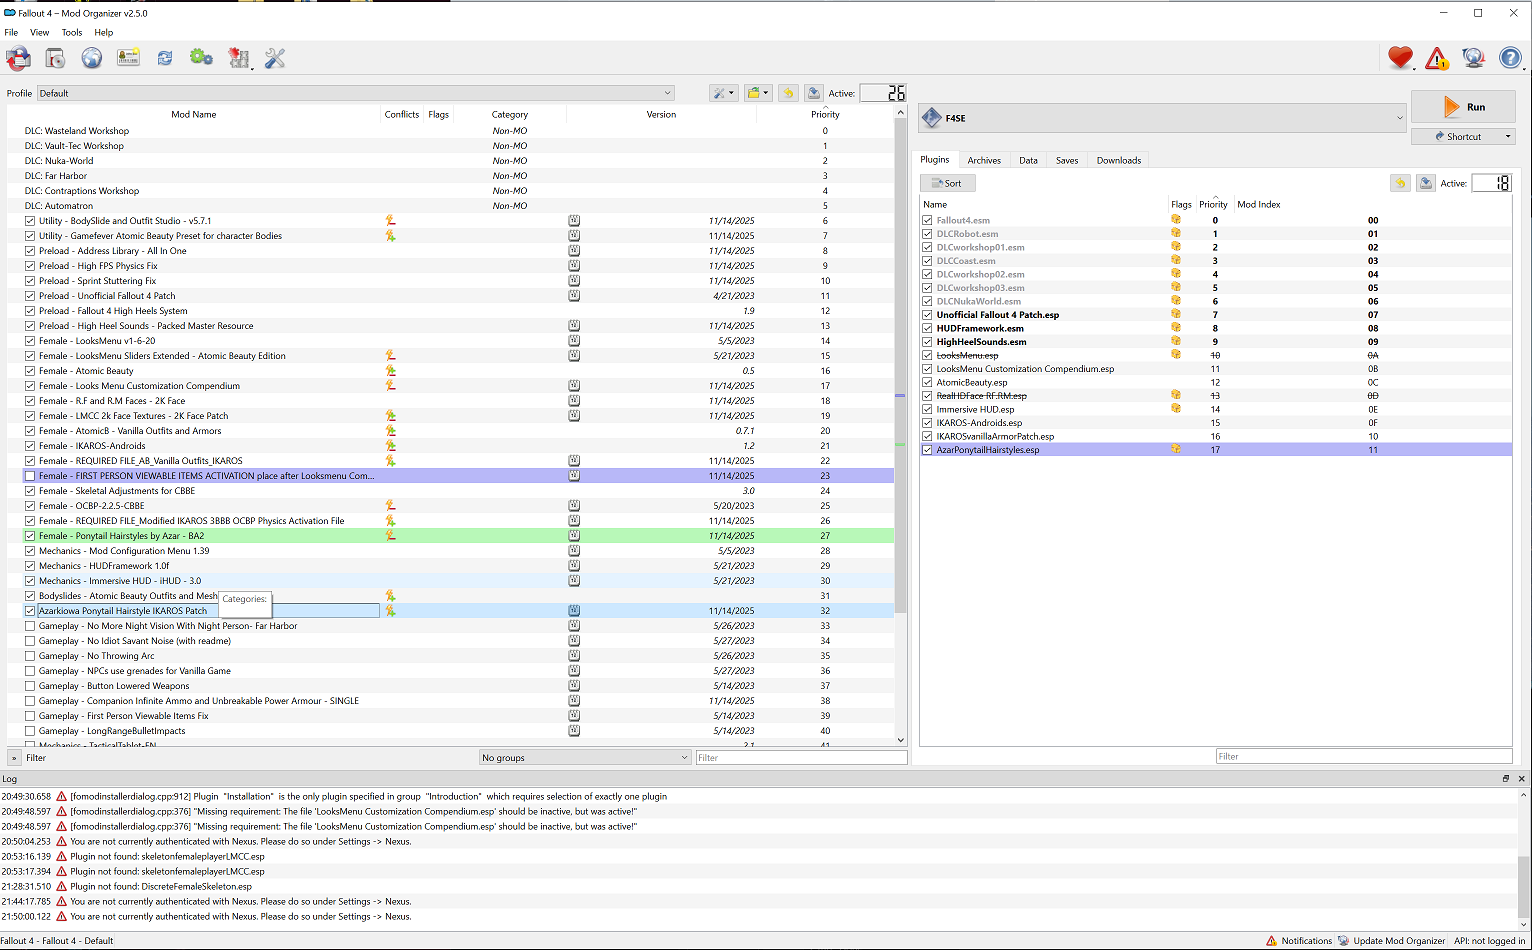The height and width of the screenshot is (950, 1532).
Task: Open the profiles configuration icon
Action: click(128, 58)
